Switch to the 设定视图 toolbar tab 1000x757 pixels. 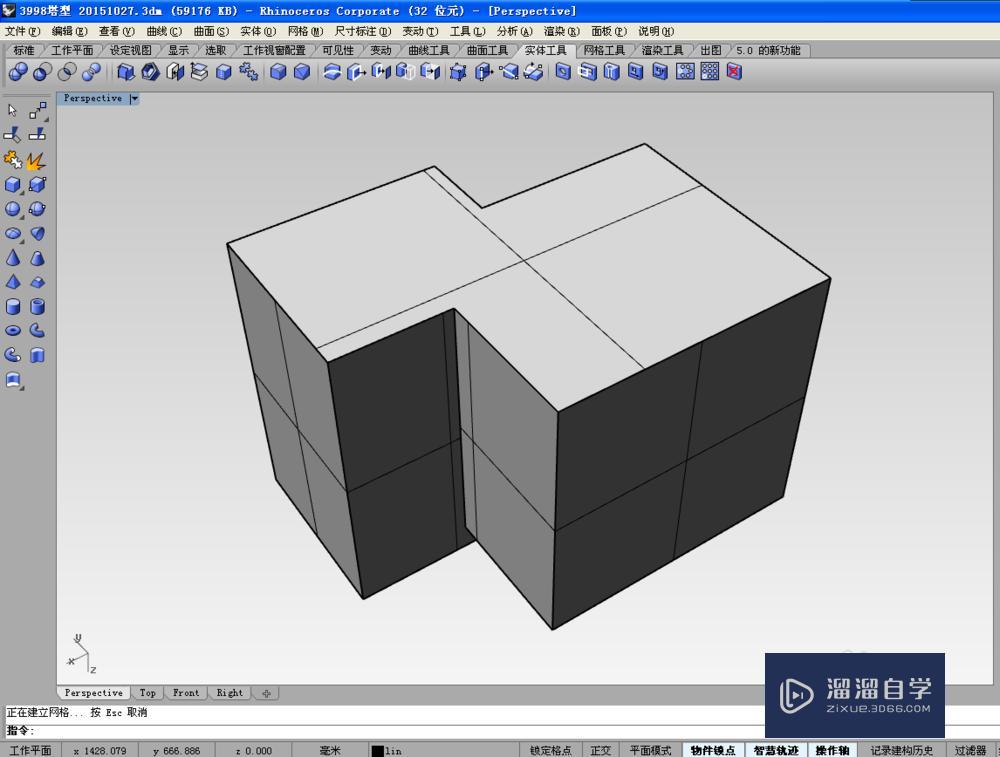click(130, 50)
